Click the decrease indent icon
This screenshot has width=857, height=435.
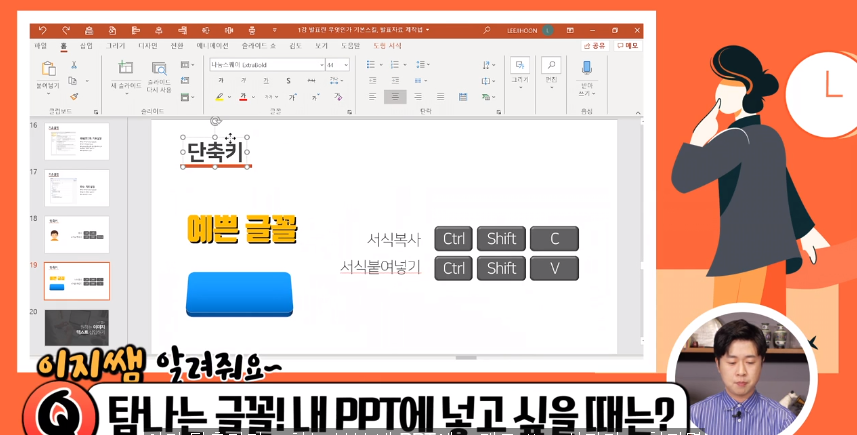coord(372,80)
